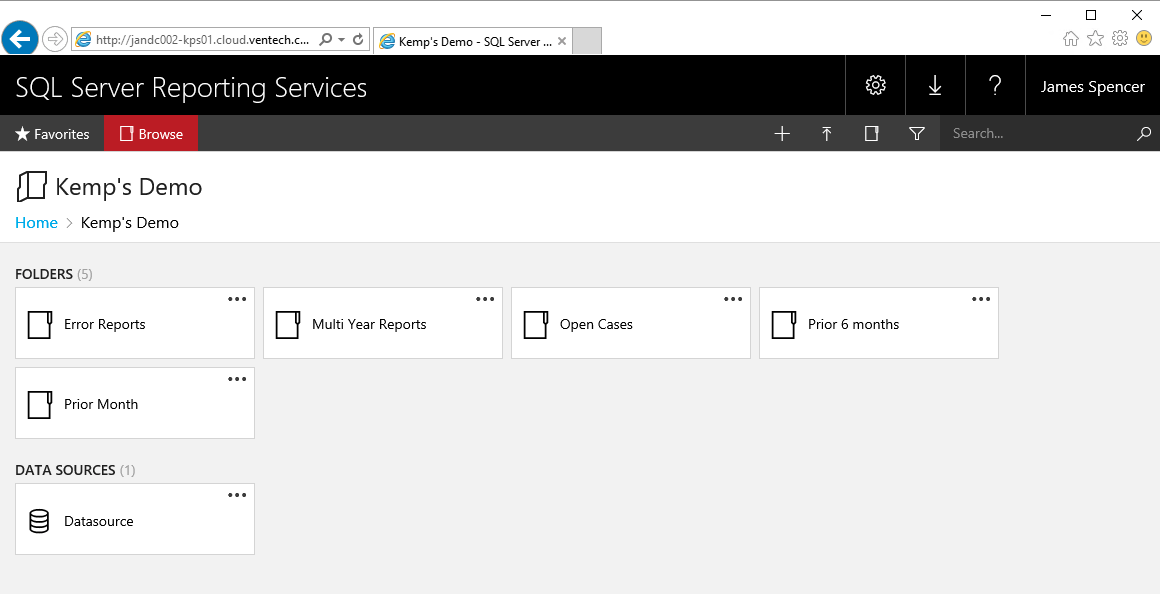This screenshot has height=594, width=1160.
Task: Expand the ellipsis menu on Error Reports
Action: click(237, 299)
